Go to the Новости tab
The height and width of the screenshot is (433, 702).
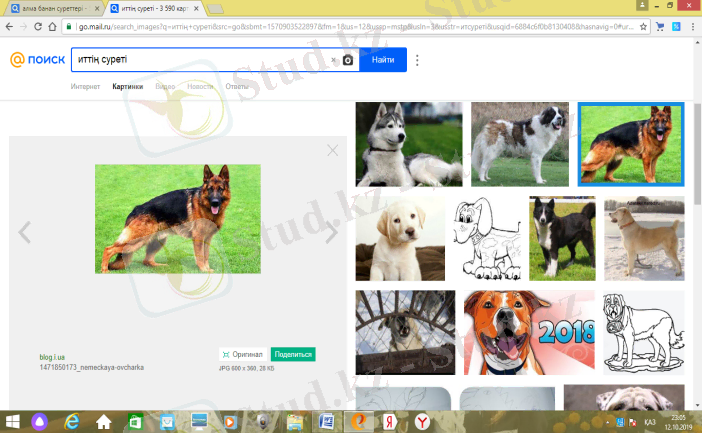(200, 86)
